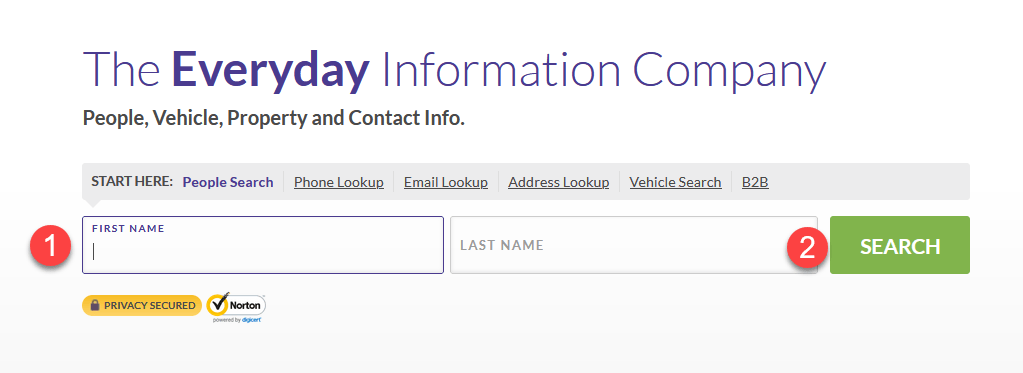The height and width of the screenshot is (373, 1023).
Task: Click the green SEARCH button
Action: point(900,245)
